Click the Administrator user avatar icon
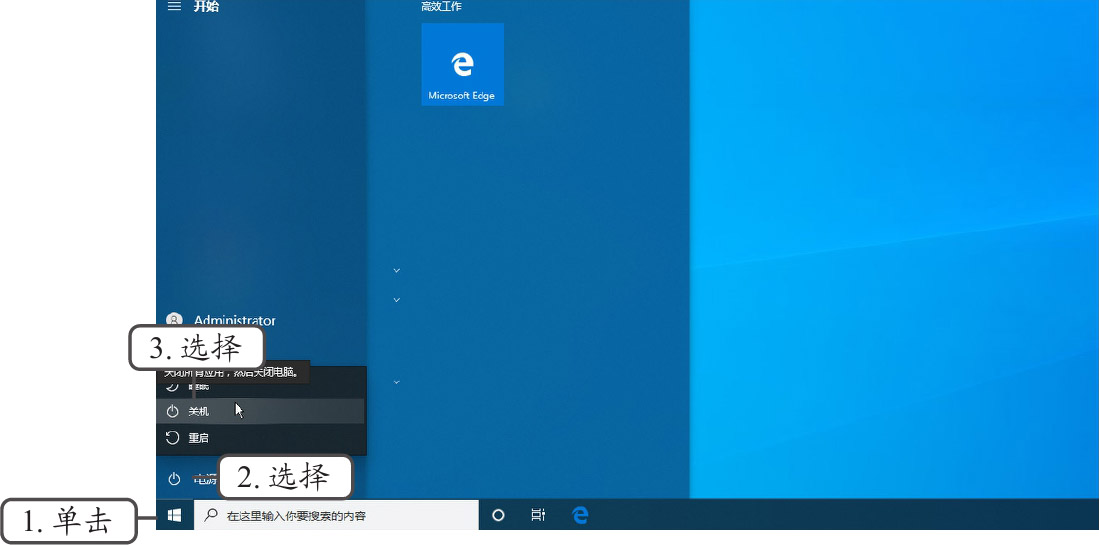The image size is (1099, 545). point(174,320)
